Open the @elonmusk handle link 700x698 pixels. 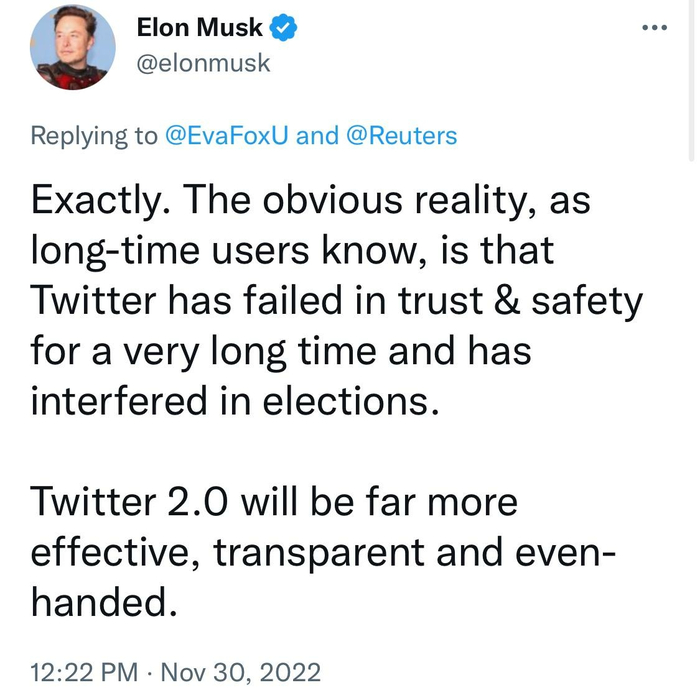tap(203, 63)
